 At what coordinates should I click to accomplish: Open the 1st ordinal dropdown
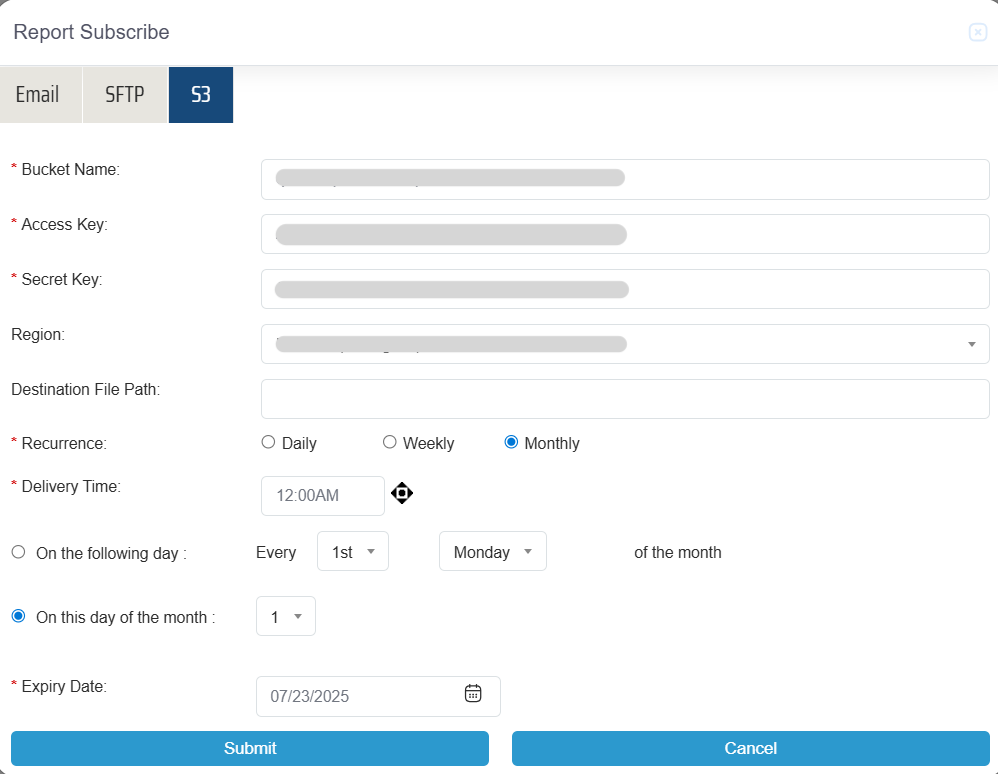pyautogui.click(x=352, y=552)
